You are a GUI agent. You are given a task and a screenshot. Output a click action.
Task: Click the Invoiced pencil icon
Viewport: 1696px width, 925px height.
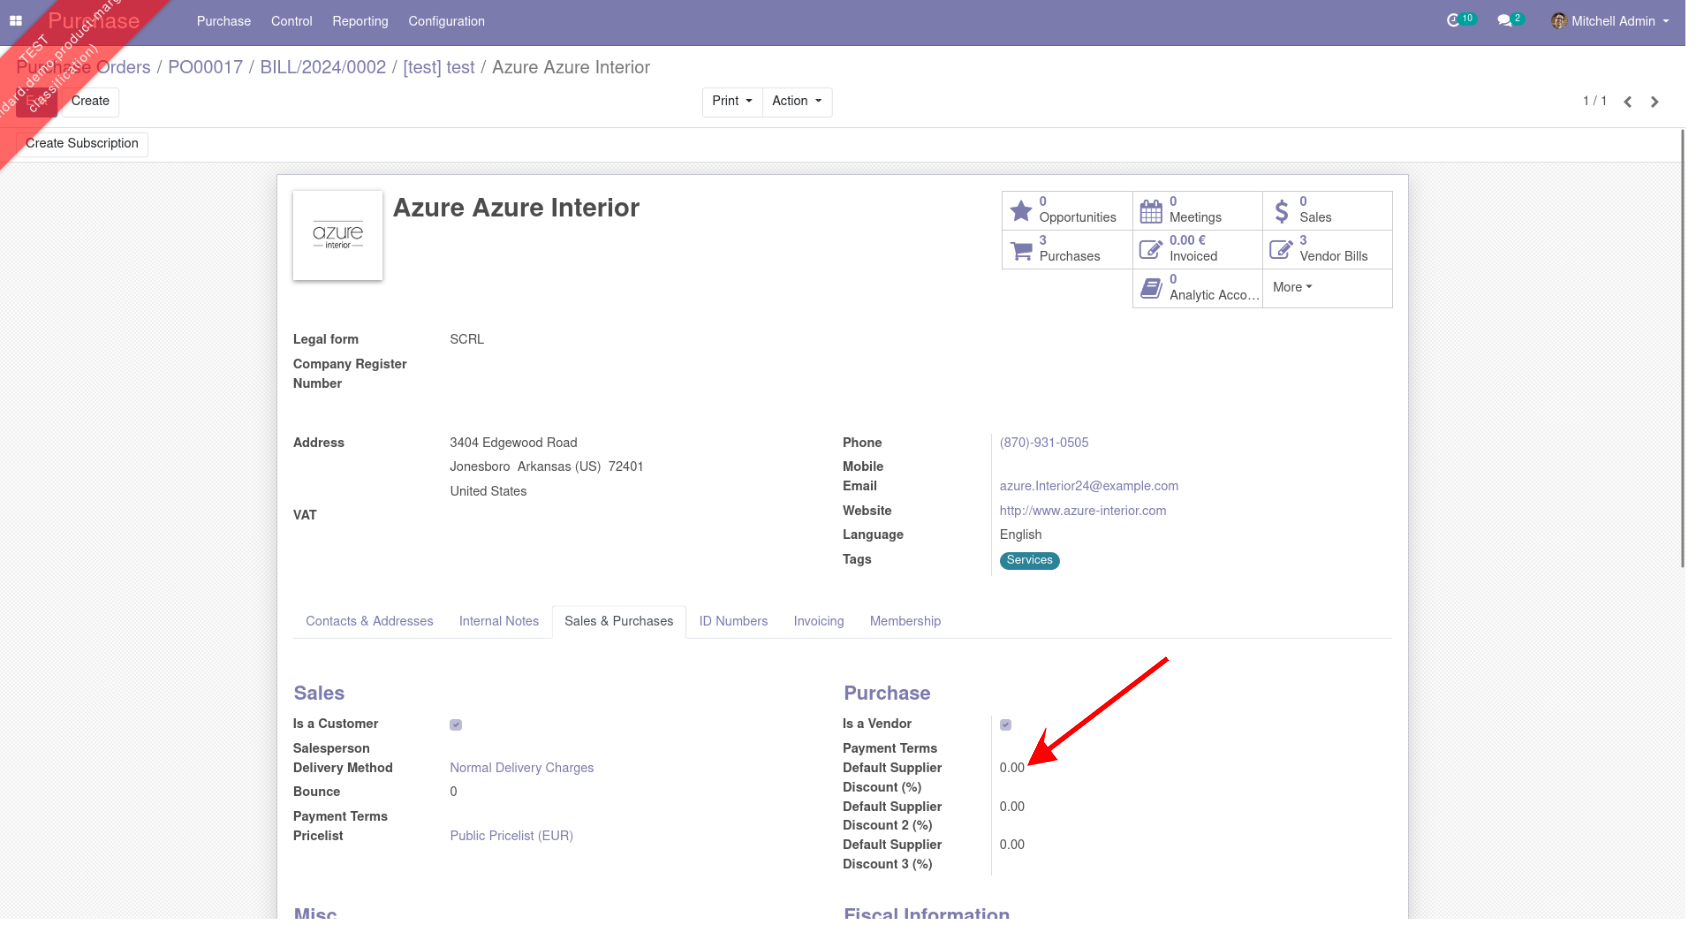tap(1151, 249)
